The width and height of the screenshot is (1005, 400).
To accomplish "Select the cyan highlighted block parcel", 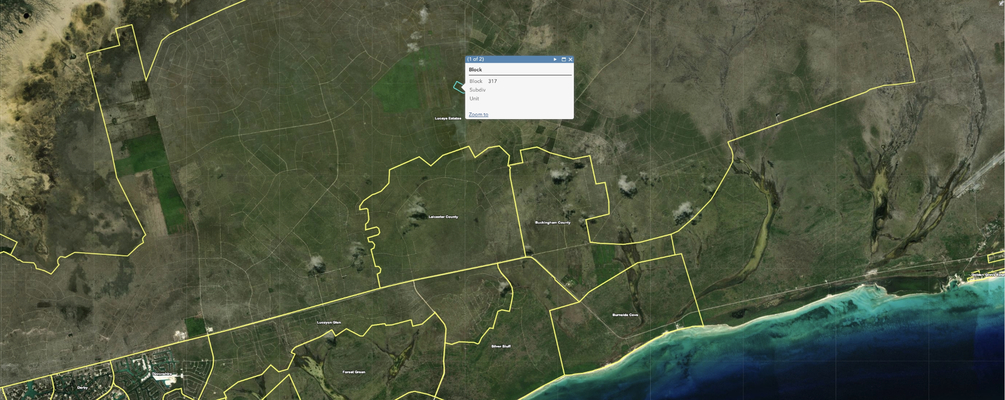I will pos(460,87).
